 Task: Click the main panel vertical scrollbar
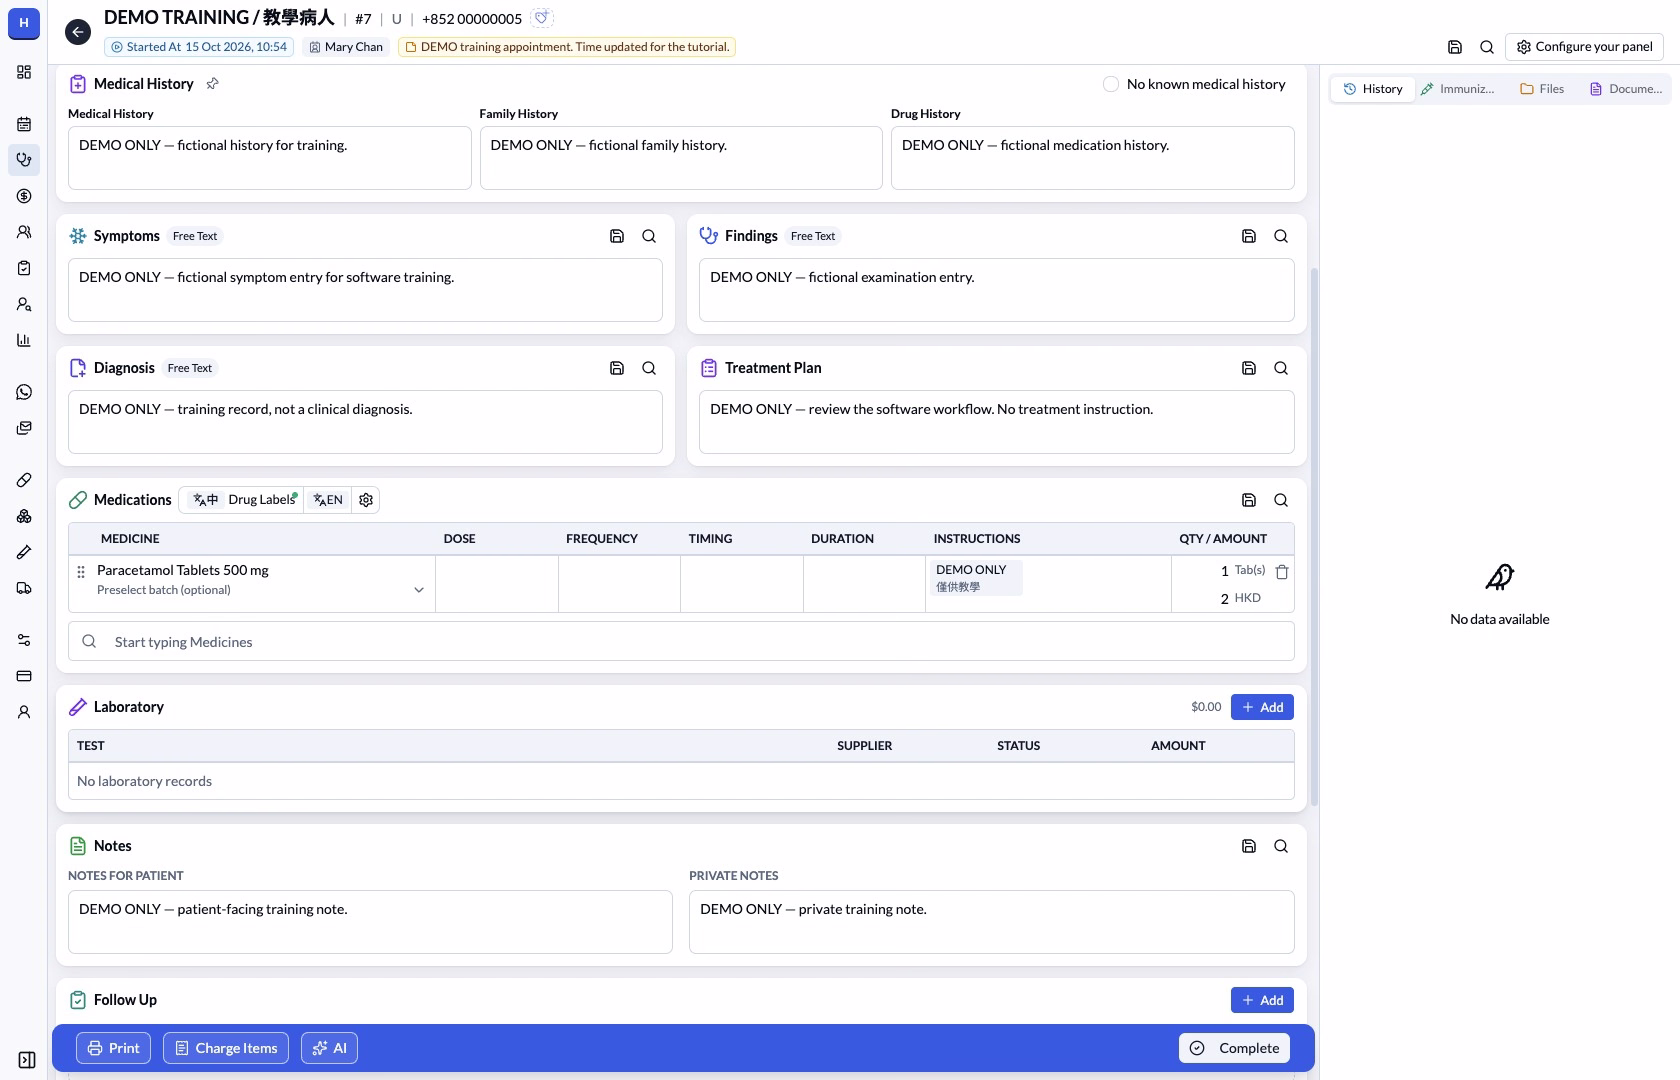1314,537
